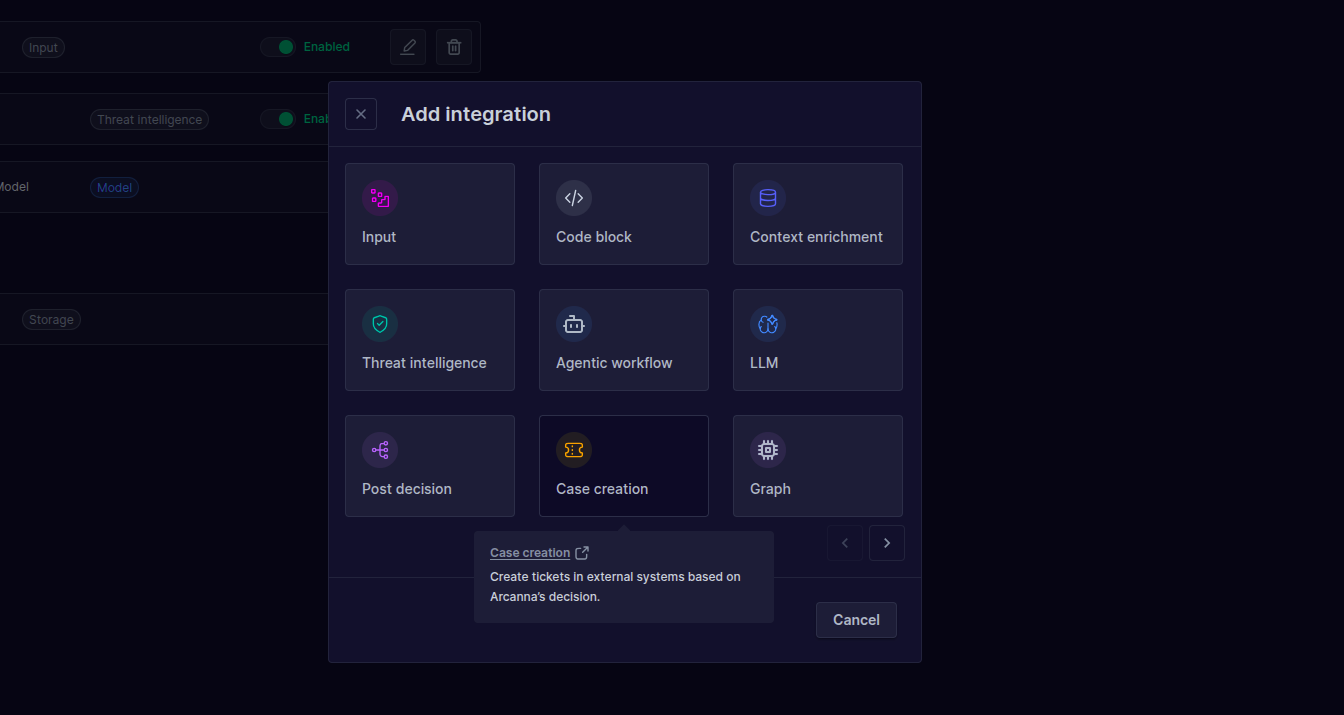Click the Threat intelligence shield icon

point(380,324)
